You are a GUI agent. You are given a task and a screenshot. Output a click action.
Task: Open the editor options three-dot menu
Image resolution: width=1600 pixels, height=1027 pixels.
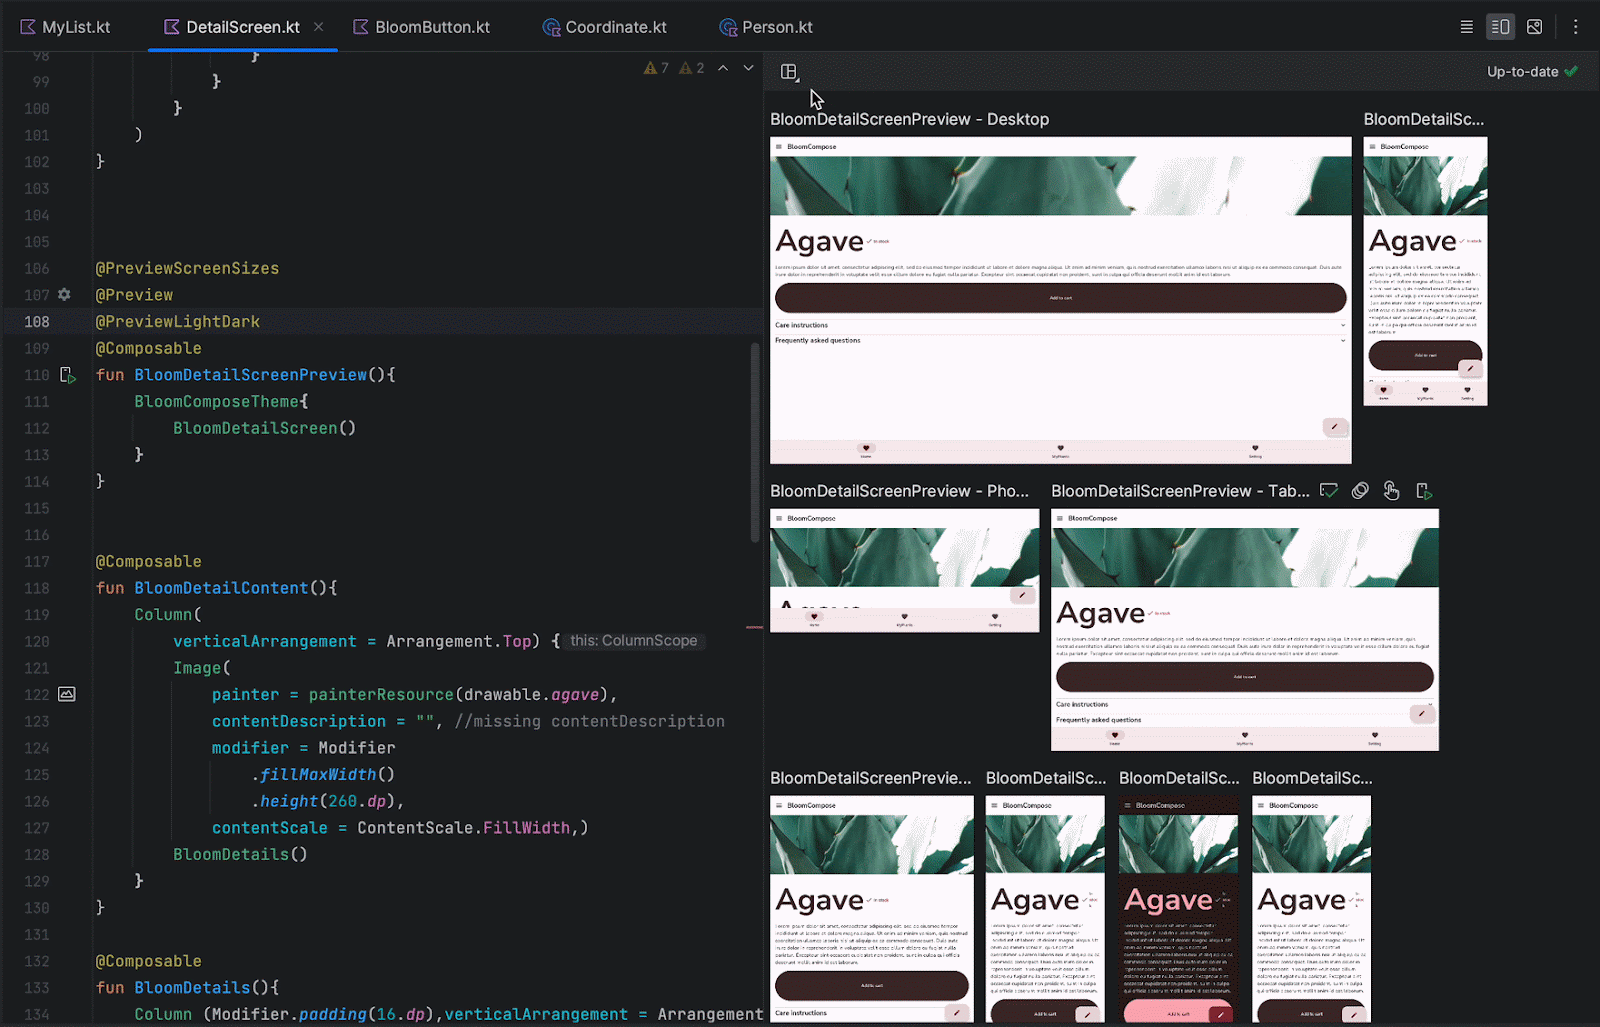point(1576,26)
